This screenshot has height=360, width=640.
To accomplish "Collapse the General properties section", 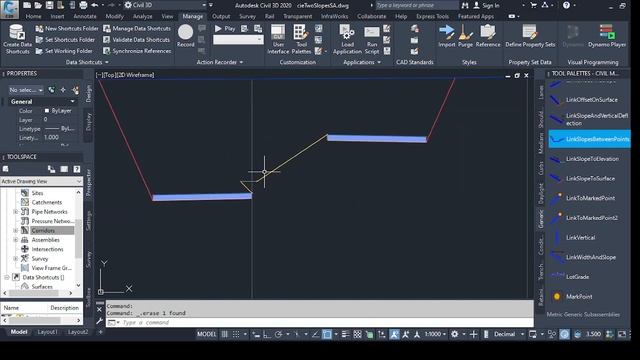I will coord(73,102).
